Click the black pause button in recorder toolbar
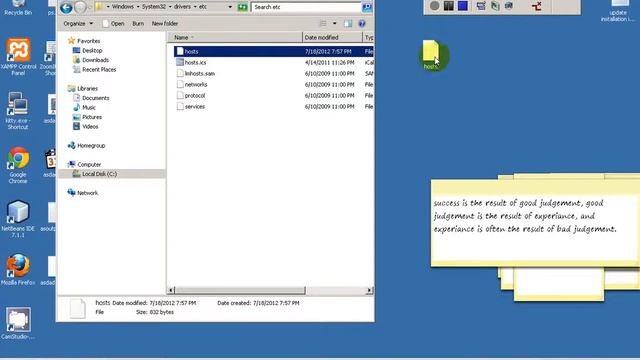The width and height of the screenshot is (640, 360). [x=449, y=6]
